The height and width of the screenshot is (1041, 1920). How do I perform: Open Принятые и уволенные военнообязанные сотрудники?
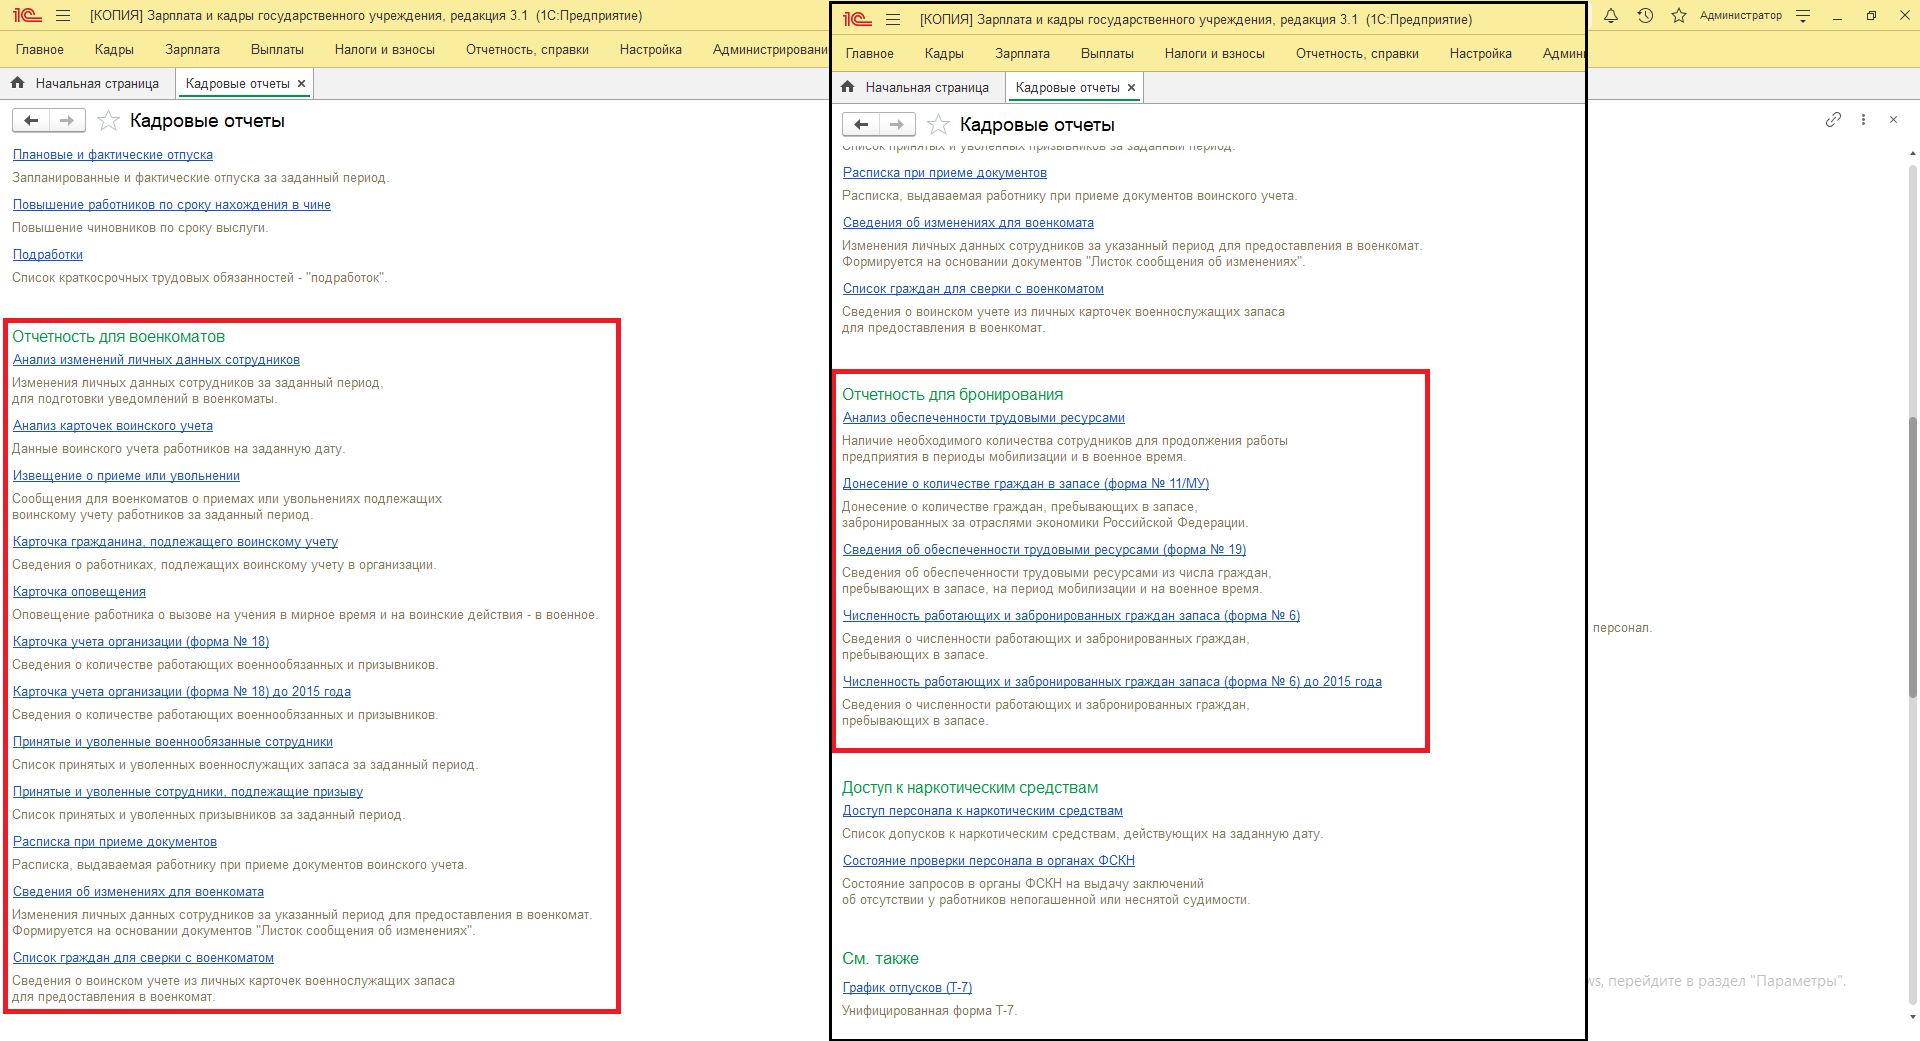pyautogui.click(x=173, y=742)
